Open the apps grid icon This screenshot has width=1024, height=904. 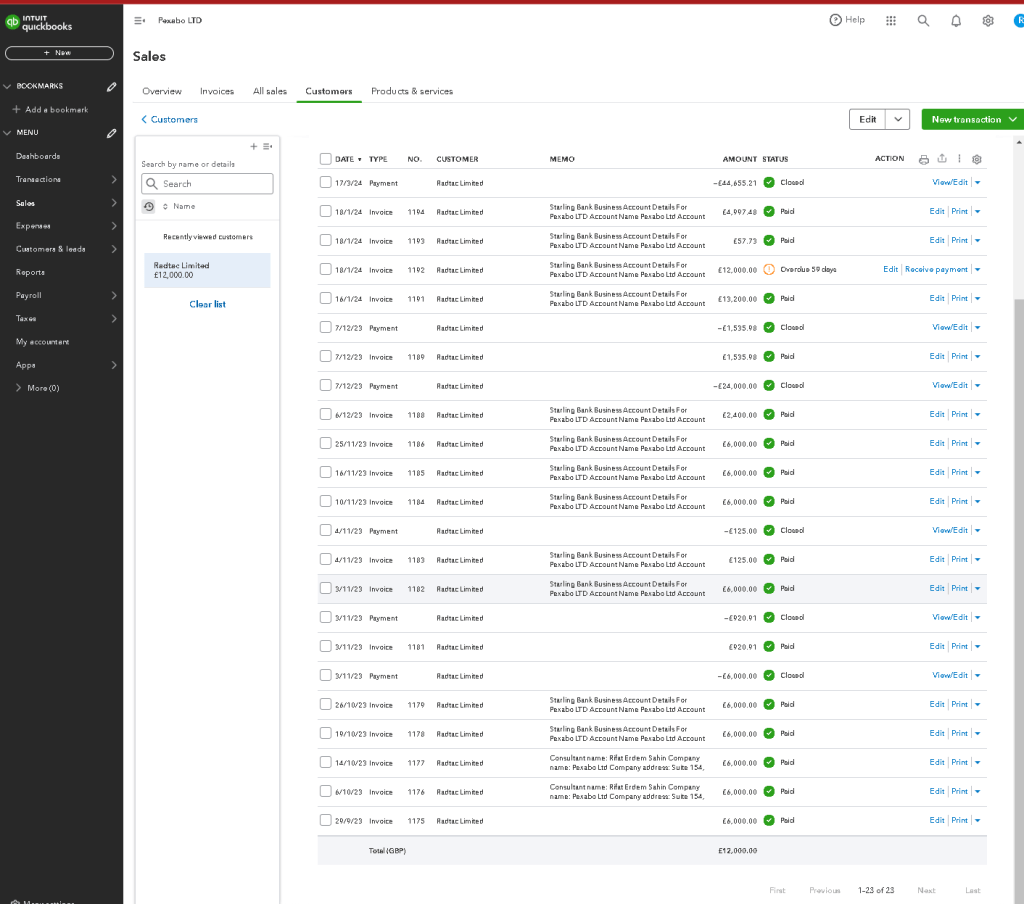tap(890, 20)
